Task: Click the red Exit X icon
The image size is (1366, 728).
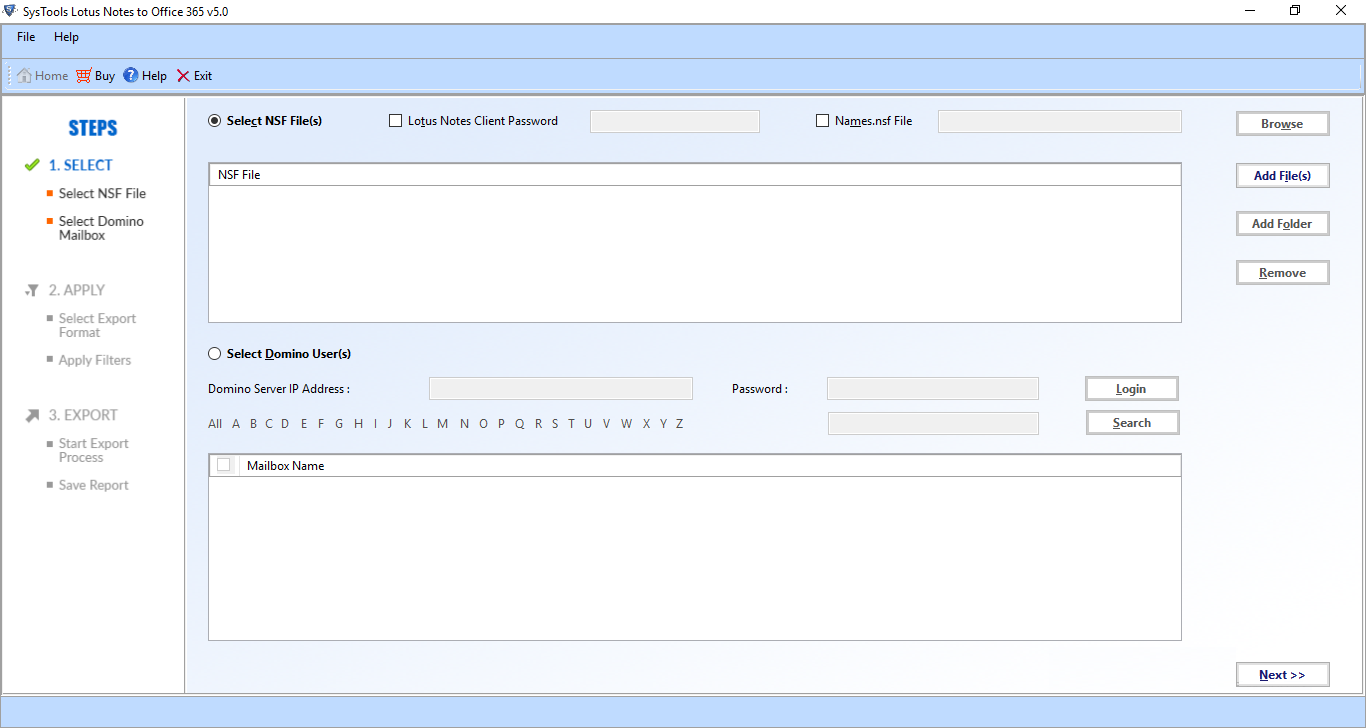Action: tap(183, 76)
